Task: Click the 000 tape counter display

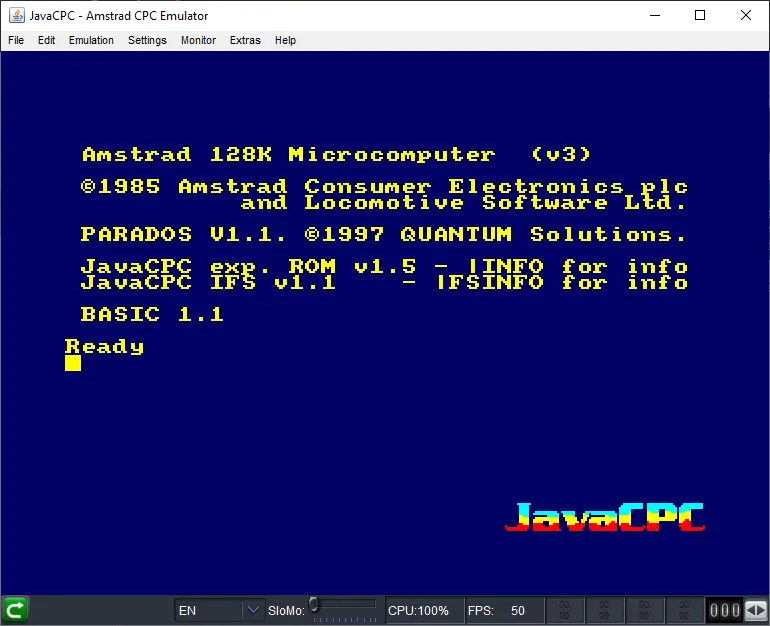Action: 724,610
